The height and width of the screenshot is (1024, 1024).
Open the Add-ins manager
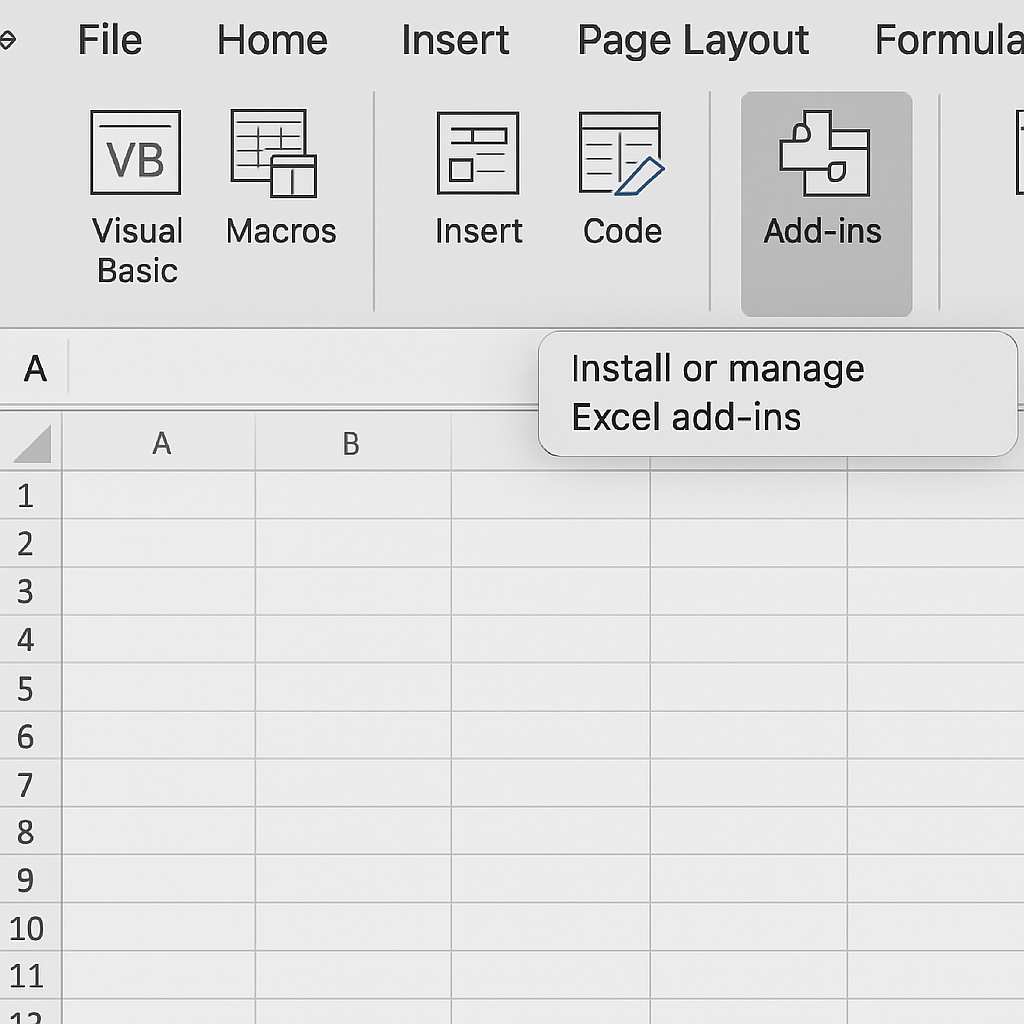tap(826, 203)
